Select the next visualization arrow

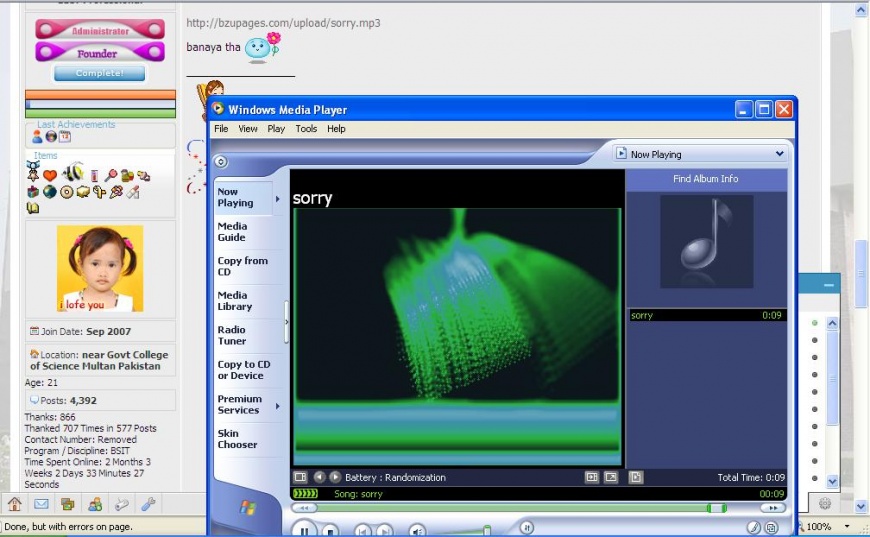click(x=335, y=477)
